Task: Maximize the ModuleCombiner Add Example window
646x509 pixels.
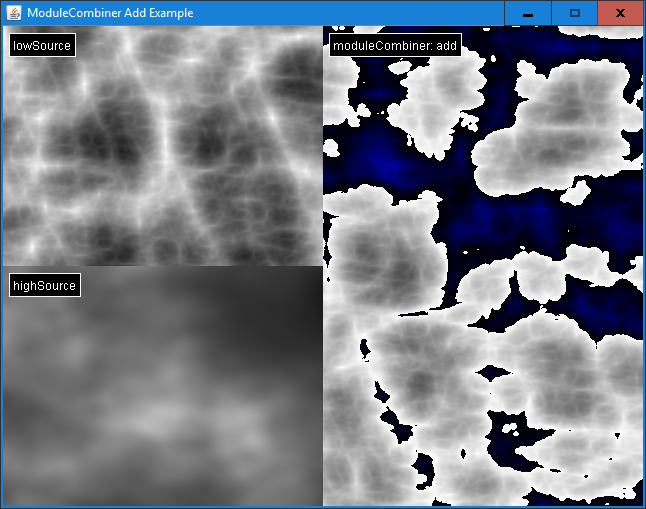Action: pos(574,13)
